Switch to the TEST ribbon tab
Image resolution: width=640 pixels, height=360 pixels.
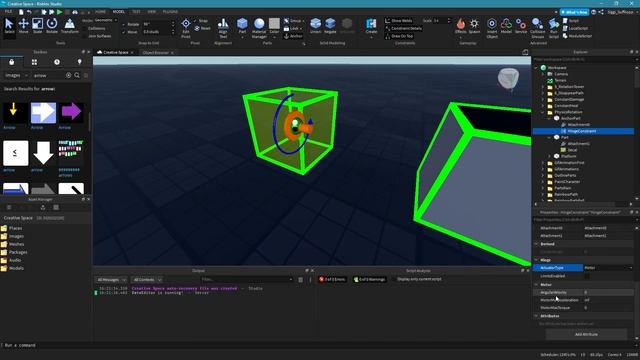pyautogui.click(x=136, y=12)
